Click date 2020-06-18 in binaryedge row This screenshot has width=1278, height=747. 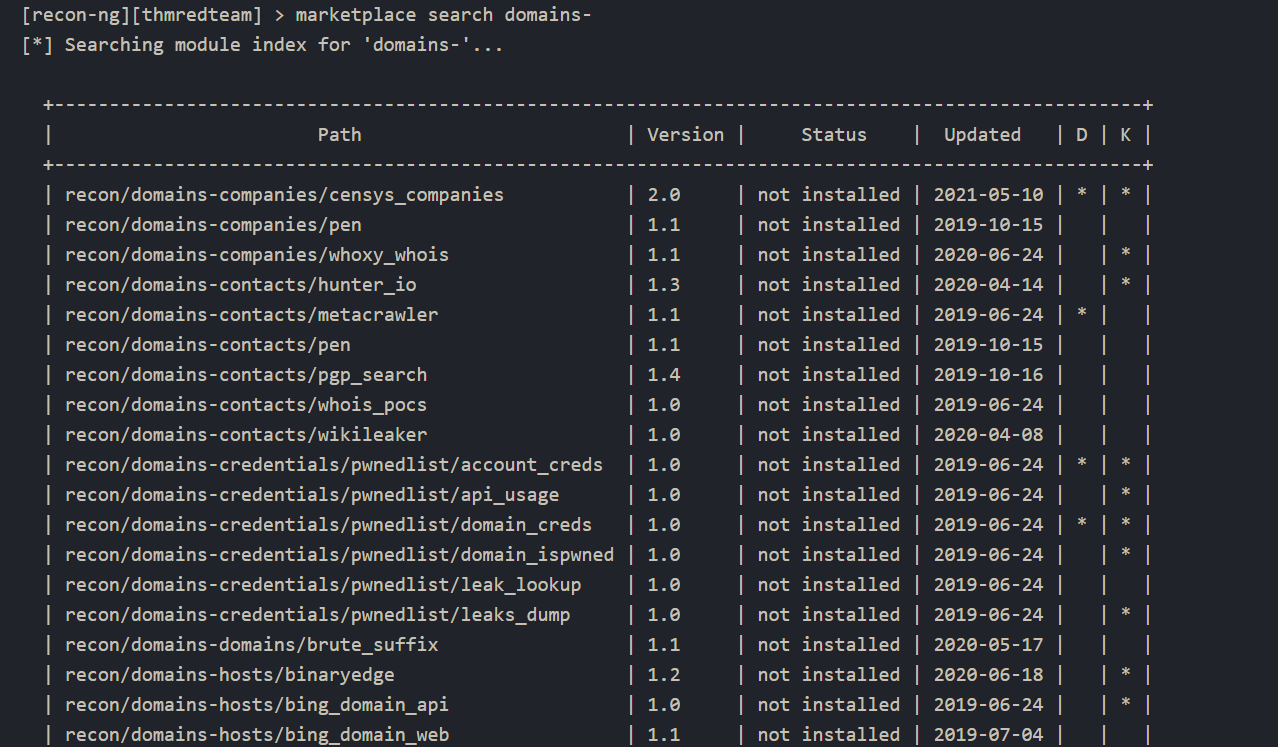pyautogui.click(x=988, y=675)
